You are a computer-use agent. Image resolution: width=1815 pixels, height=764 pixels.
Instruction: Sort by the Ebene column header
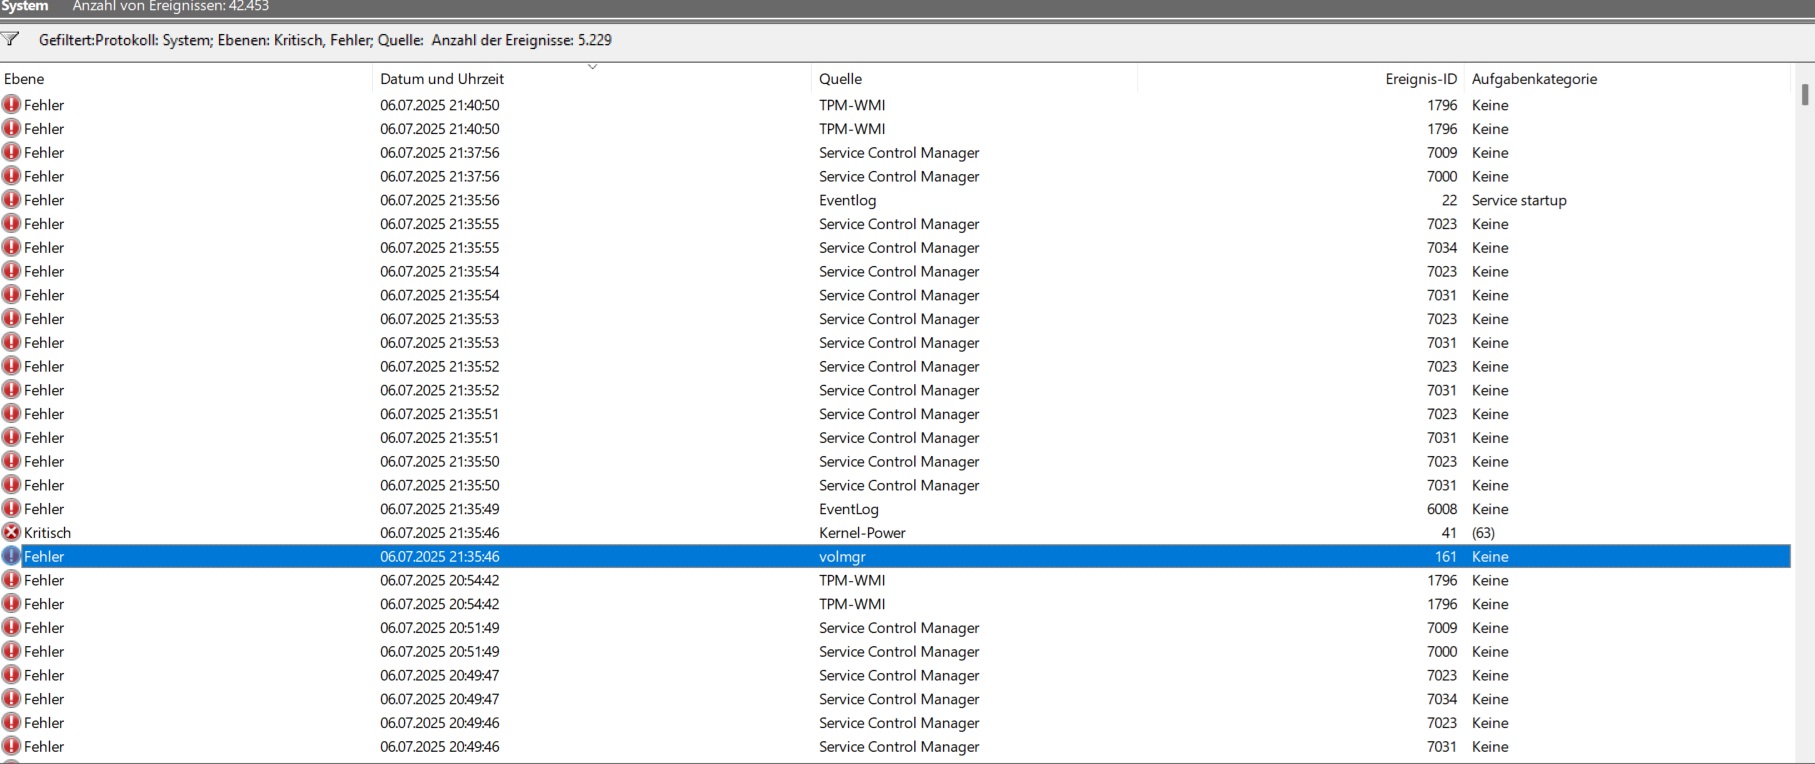[186, 78]
